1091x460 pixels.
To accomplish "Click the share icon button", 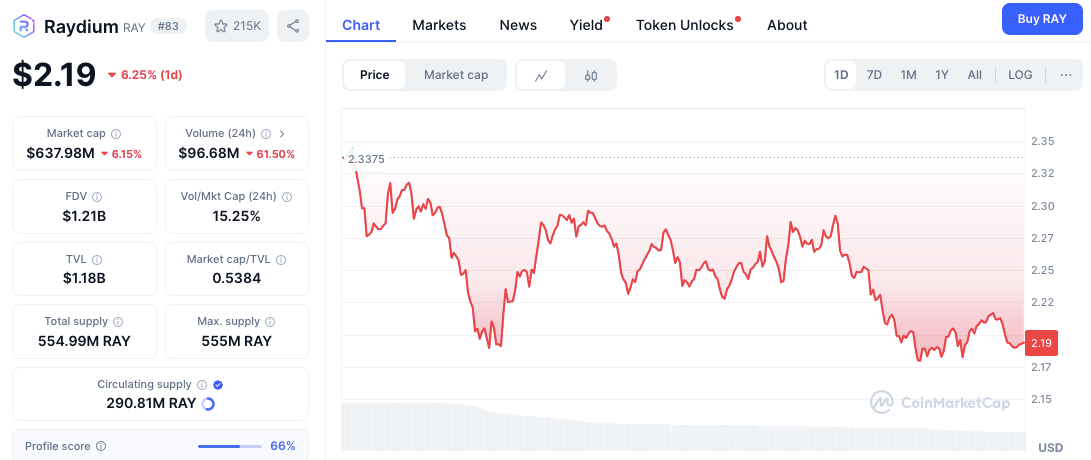I will tap(293, 26).
